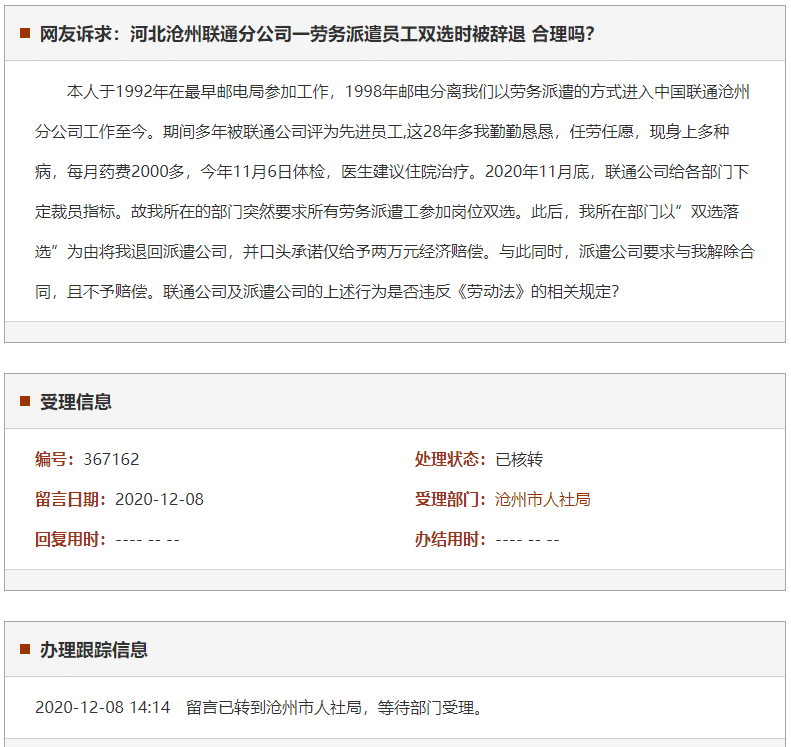This screenshot has height=747, width=791.
Task: Click the 回复用时 placeholder dashes
Action: pyautogui.click(x=148, y=540)
